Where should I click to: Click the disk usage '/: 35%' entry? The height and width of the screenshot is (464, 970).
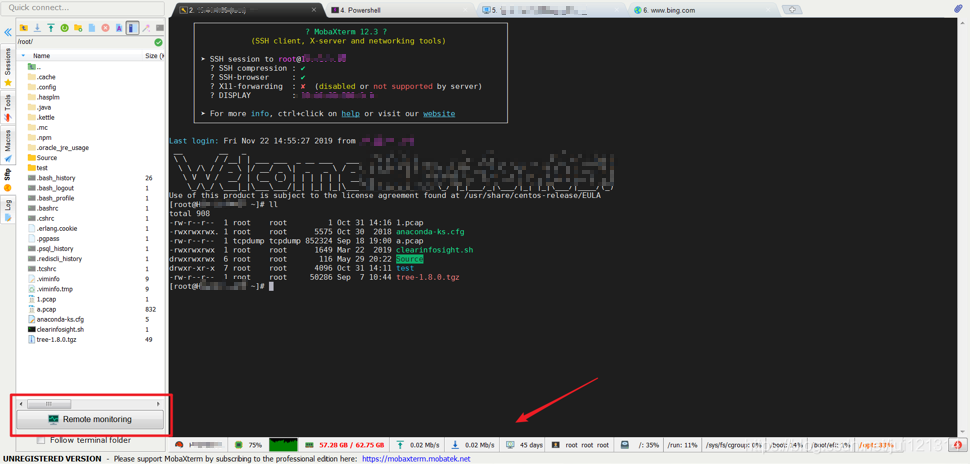(x=641, y=445)
